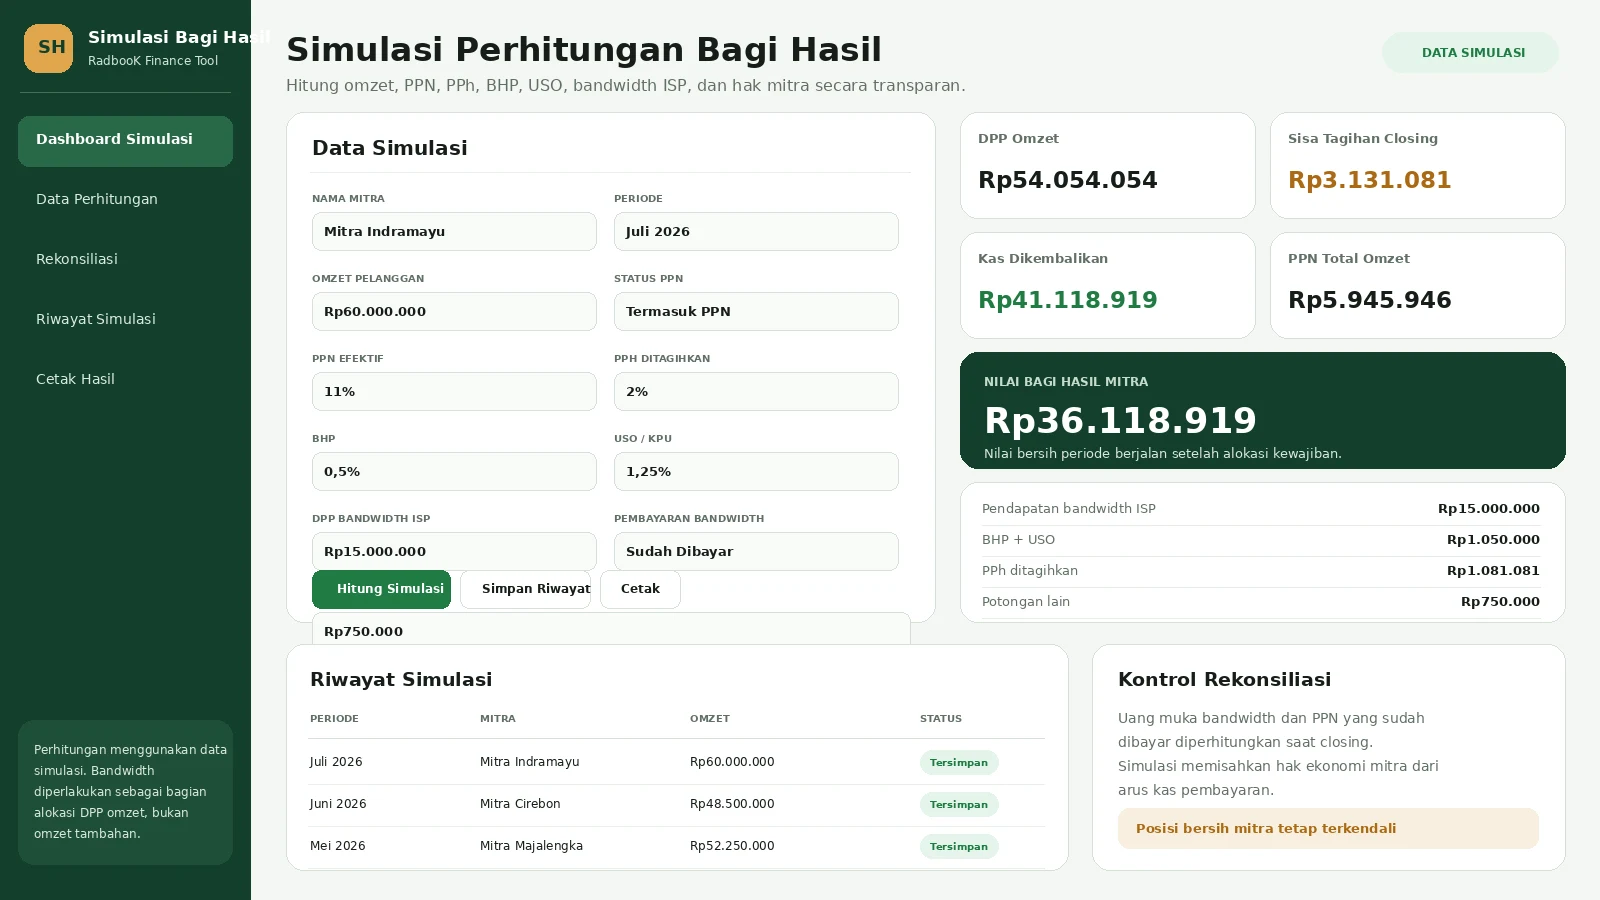Select Mitra Majalengka in history table
Screen dimensions: 1600x900
pos(531,846)
